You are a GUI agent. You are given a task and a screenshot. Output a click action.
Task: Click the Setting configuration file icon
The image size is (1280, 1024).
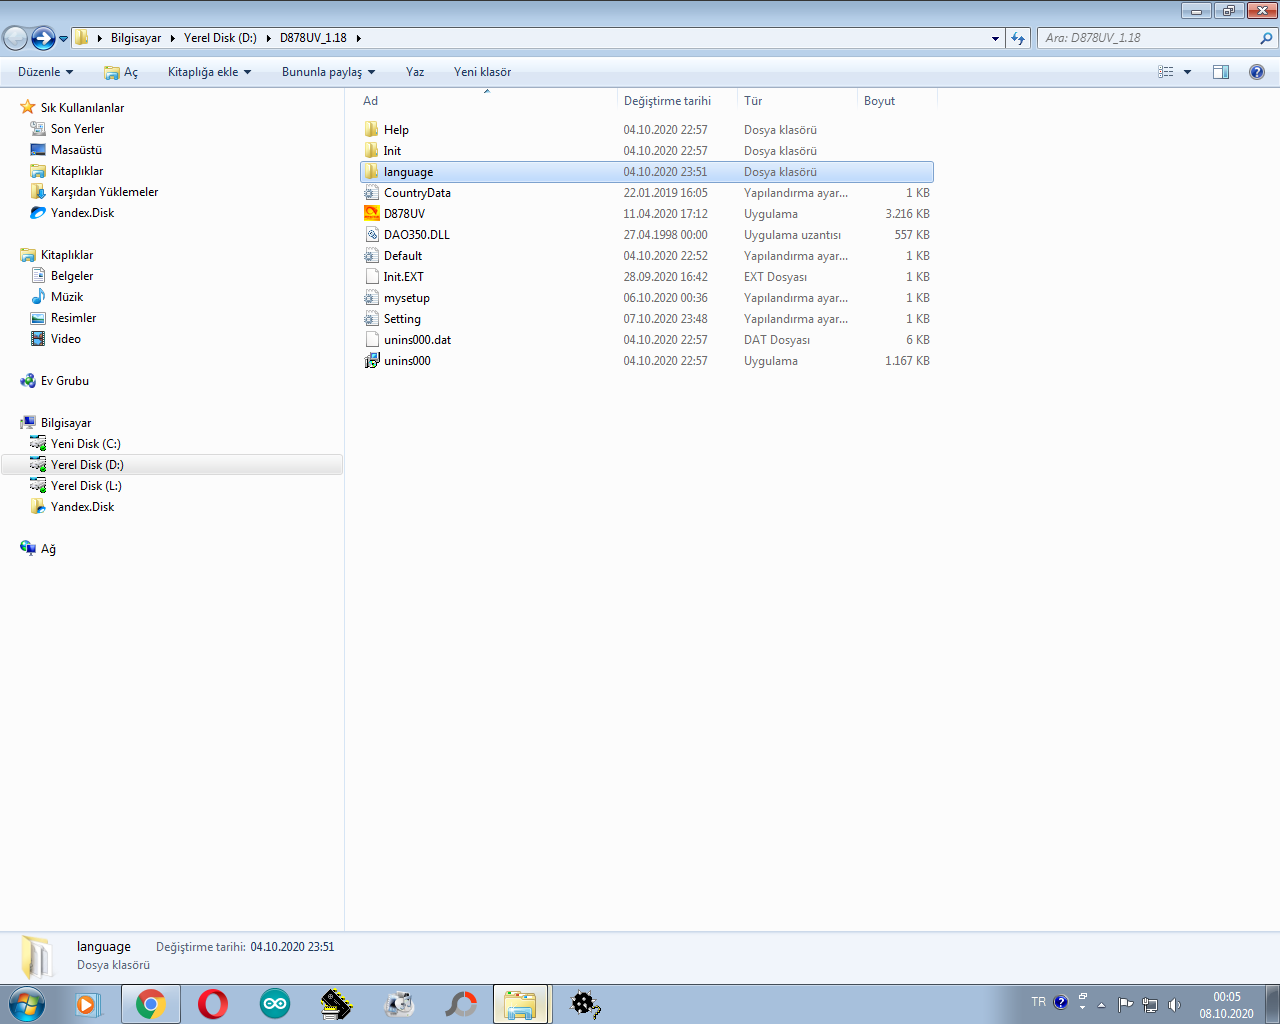372,319
